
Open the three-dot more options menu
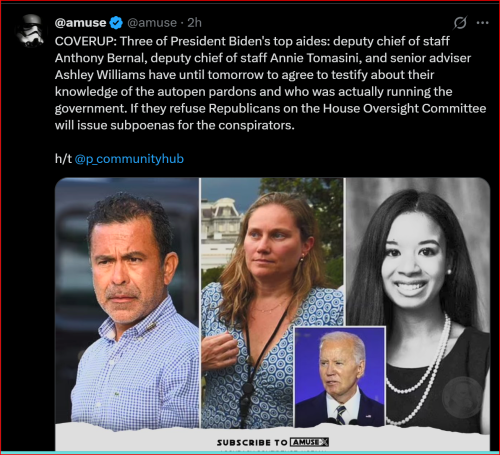point(482,23)
